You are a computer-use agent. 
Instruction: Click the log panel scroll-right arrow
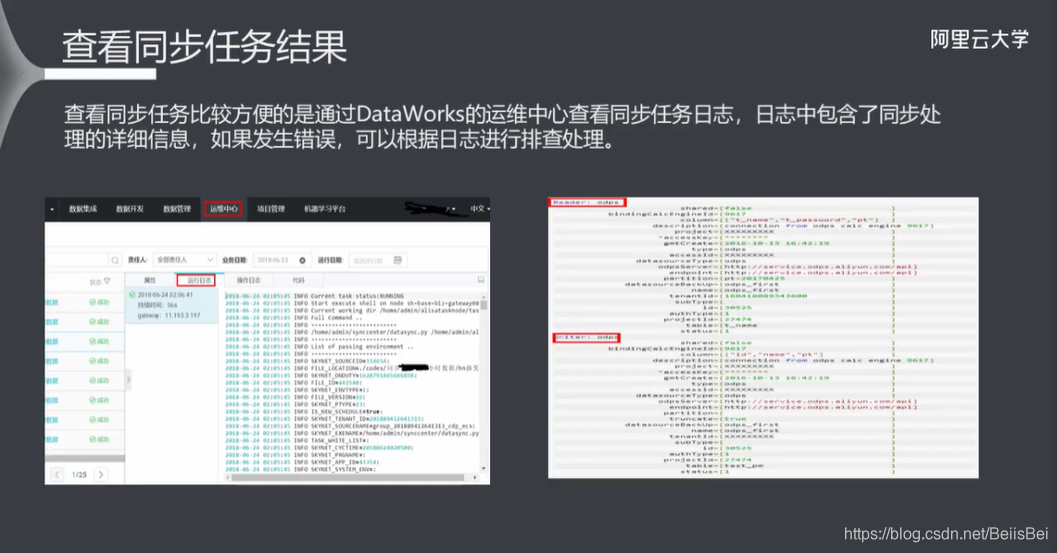[x=476, y=477]
